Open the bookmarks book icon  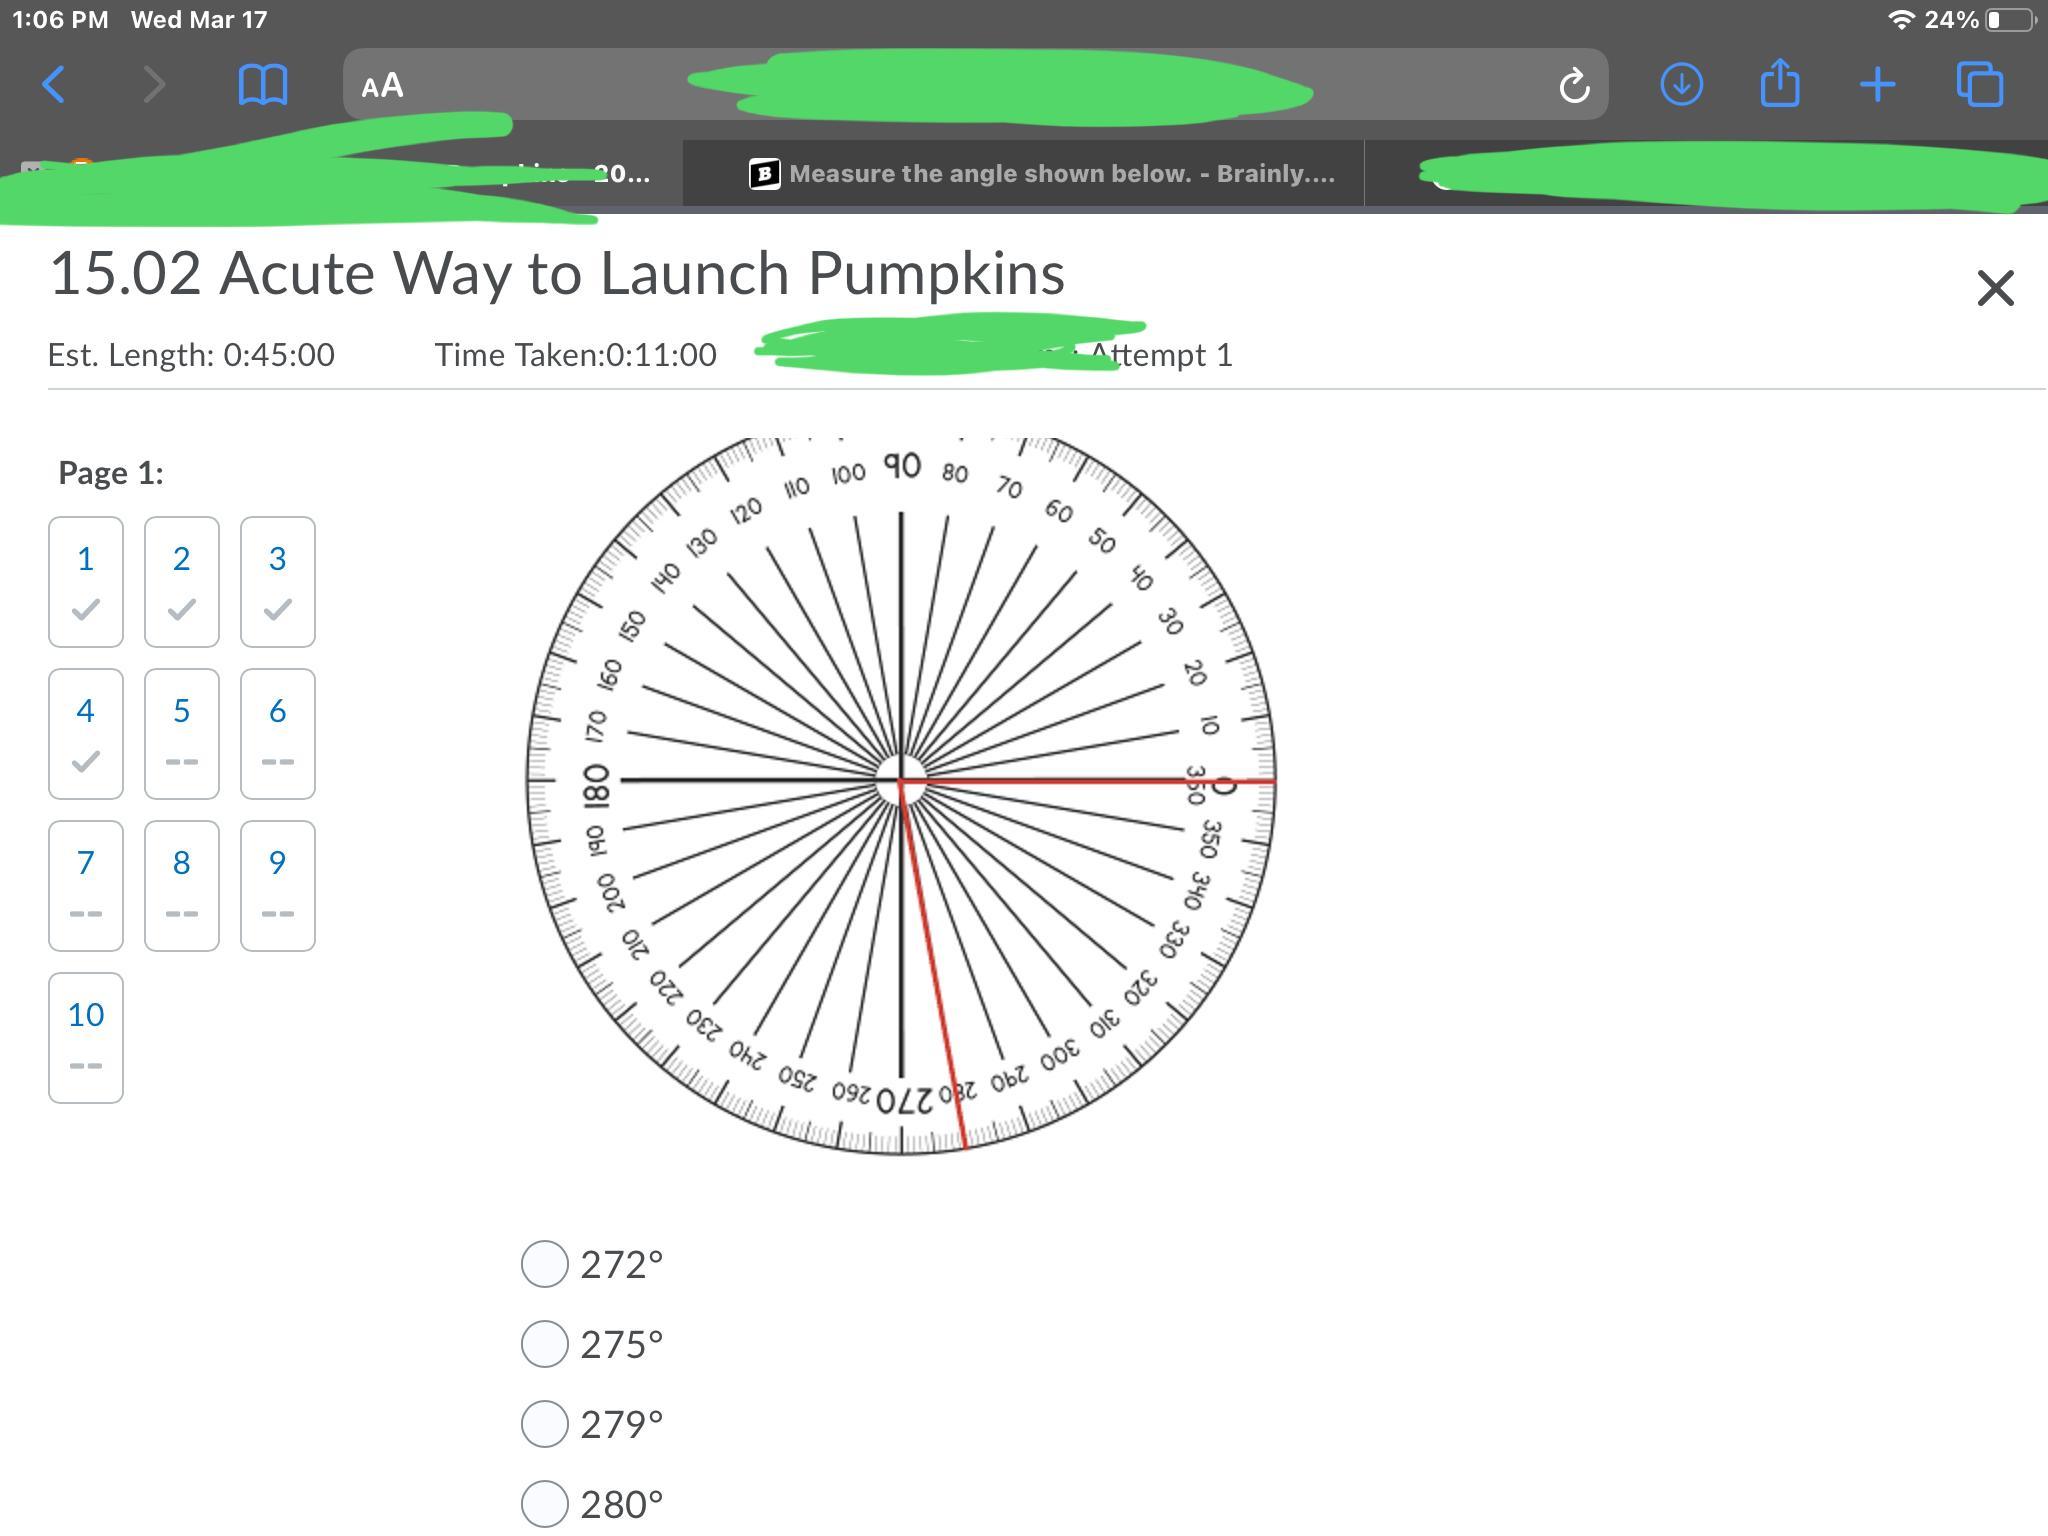[x=263, y=85]
